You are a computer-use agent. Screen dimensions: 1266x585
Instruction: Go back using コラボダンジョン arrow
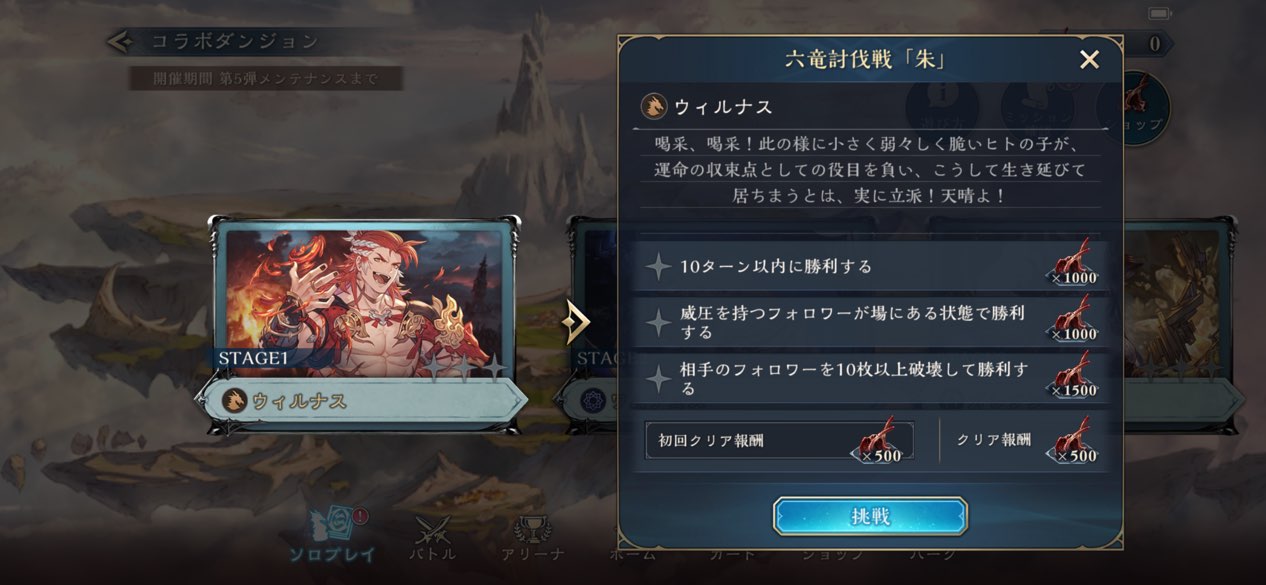pyautogui.click(x=122, y=41)
